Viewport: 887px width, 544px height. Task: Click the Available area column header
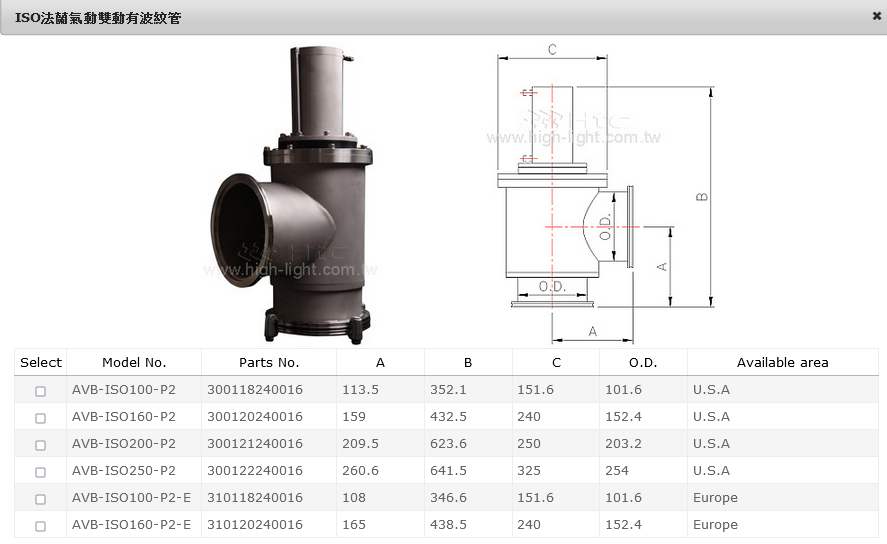[782, 362]
